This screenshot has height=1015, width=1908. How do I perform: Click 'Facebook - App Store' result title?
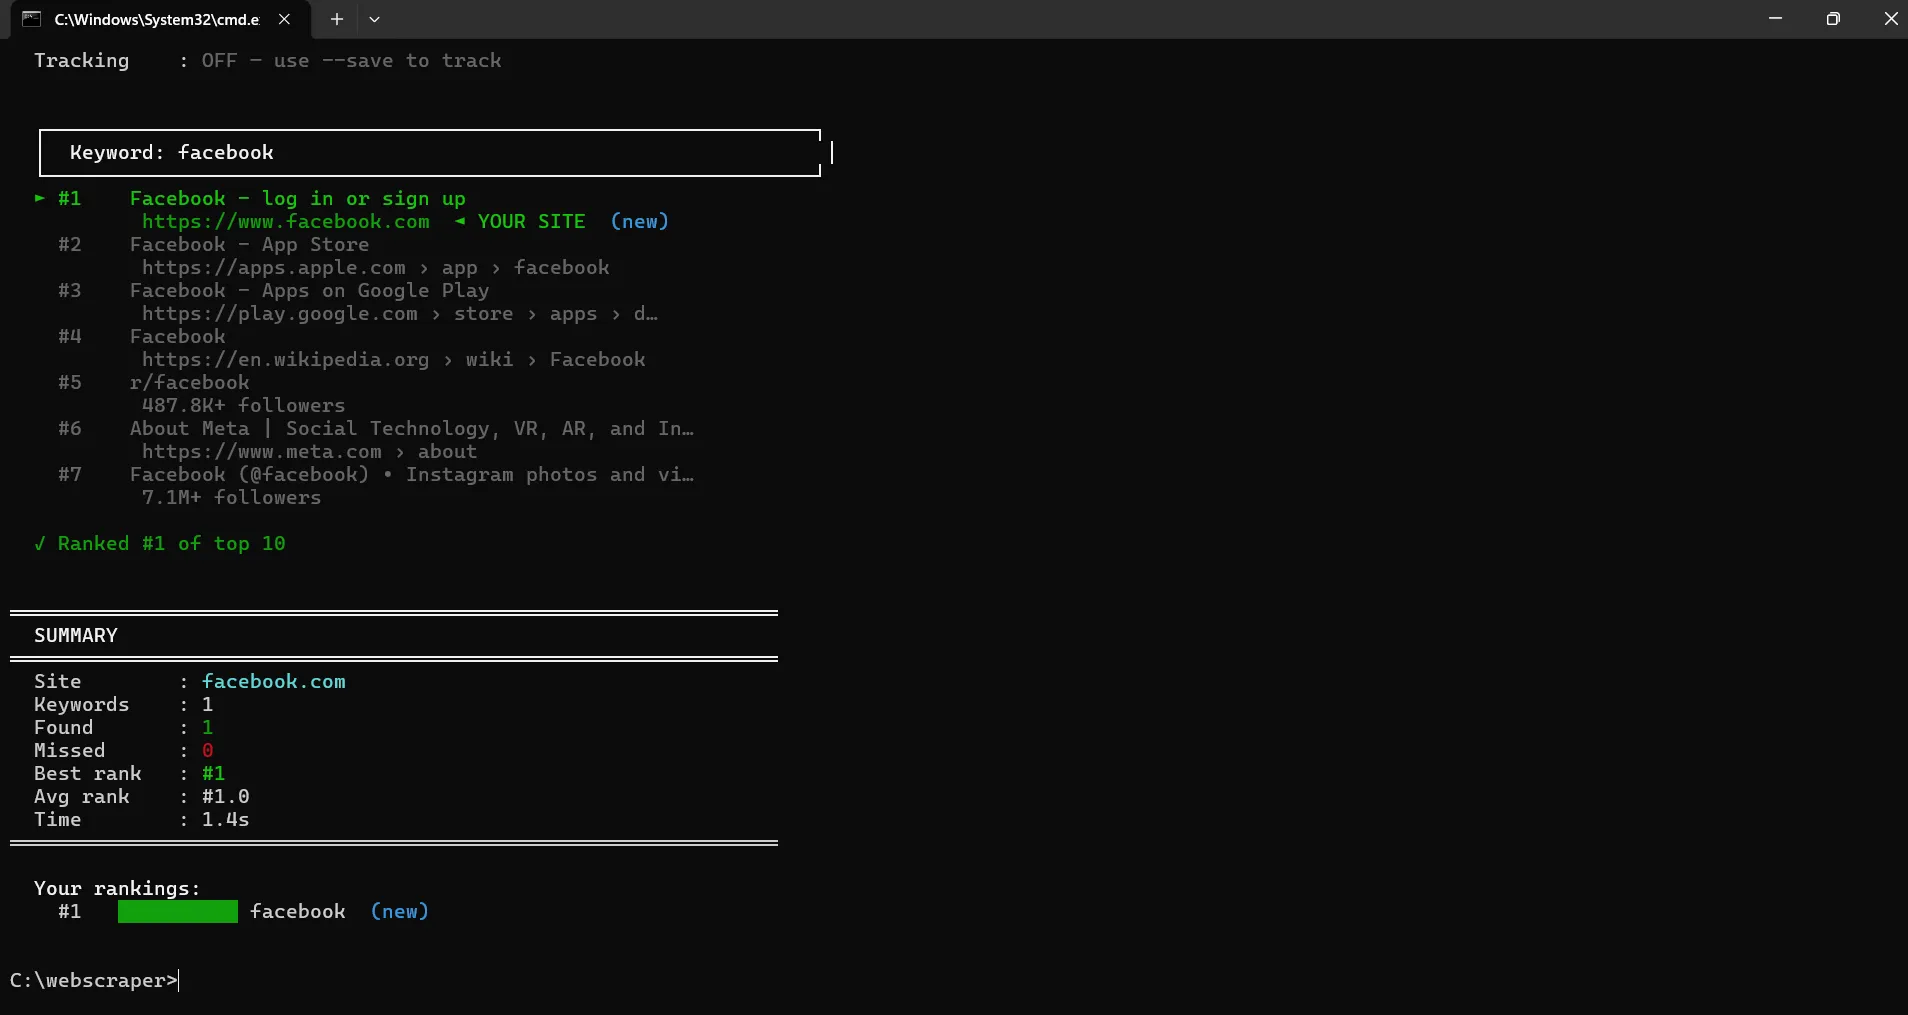tap(249, 245)
